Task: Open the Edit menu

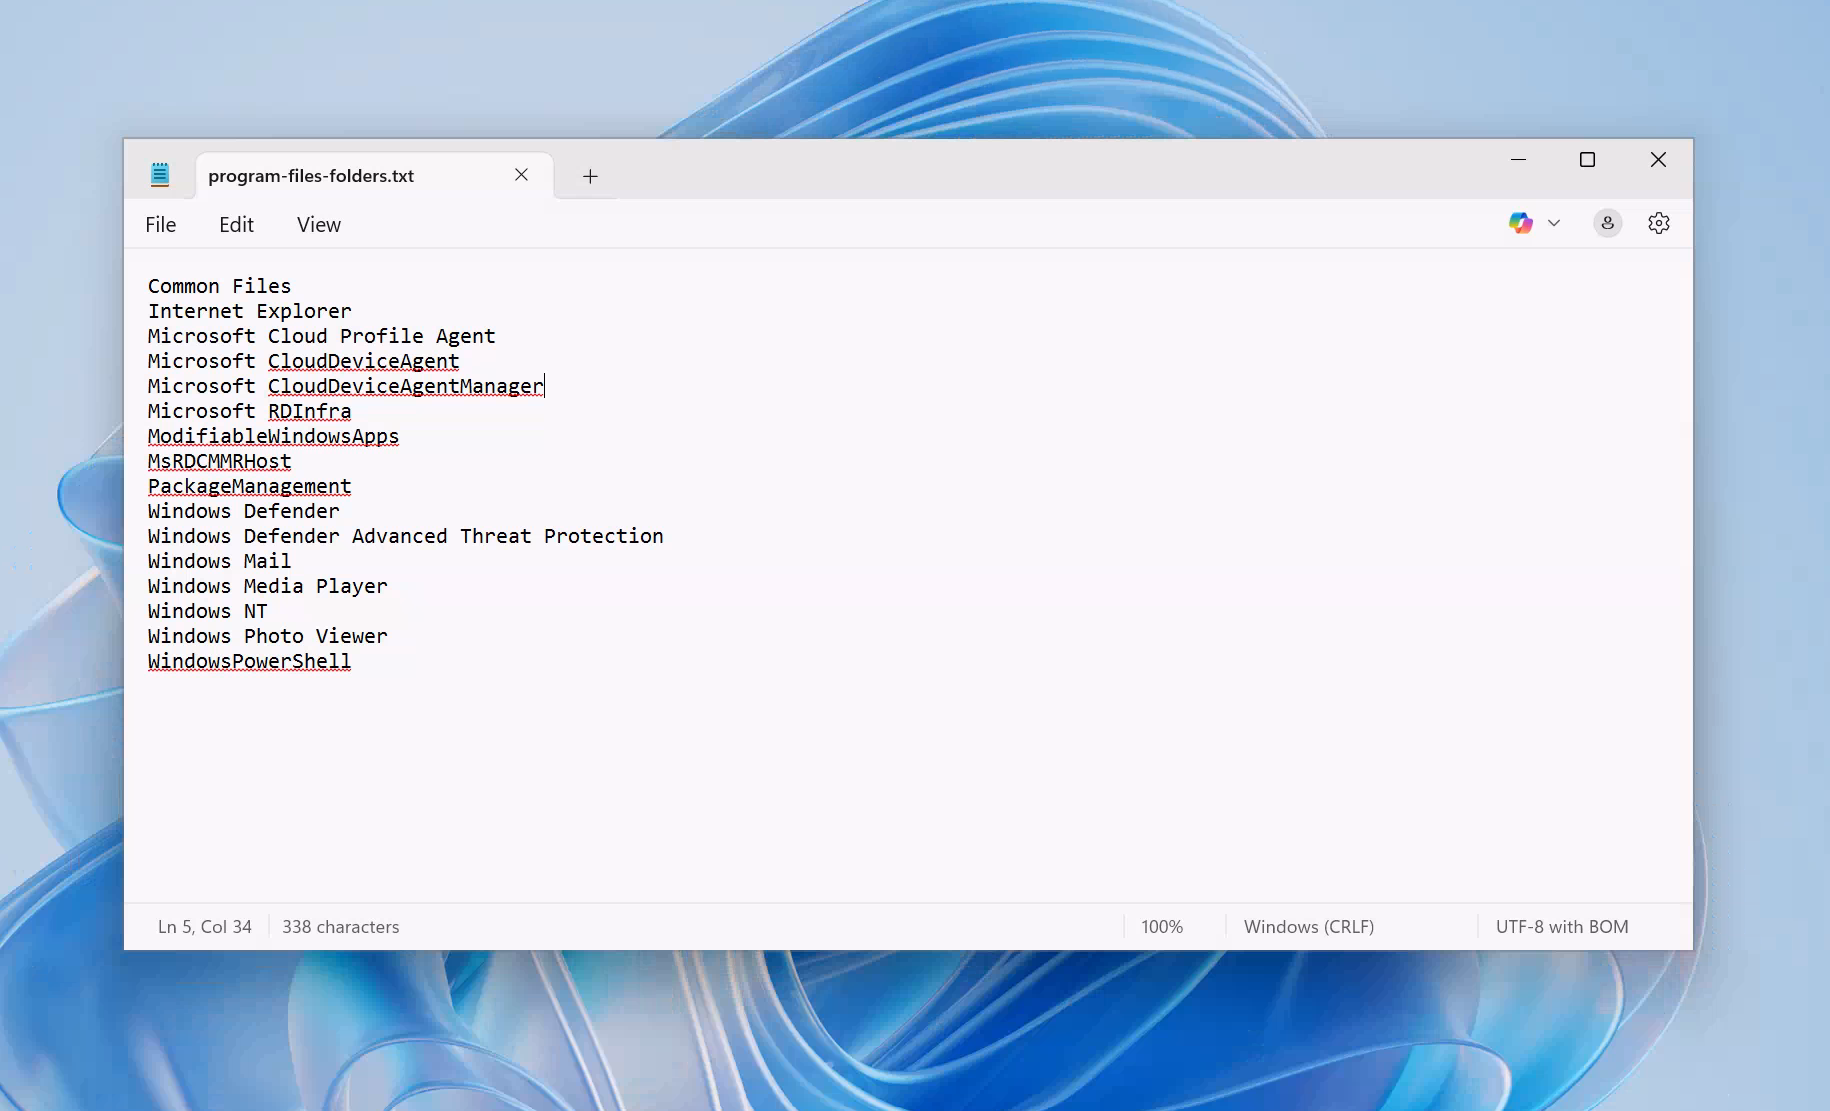Action: point(236,225)
